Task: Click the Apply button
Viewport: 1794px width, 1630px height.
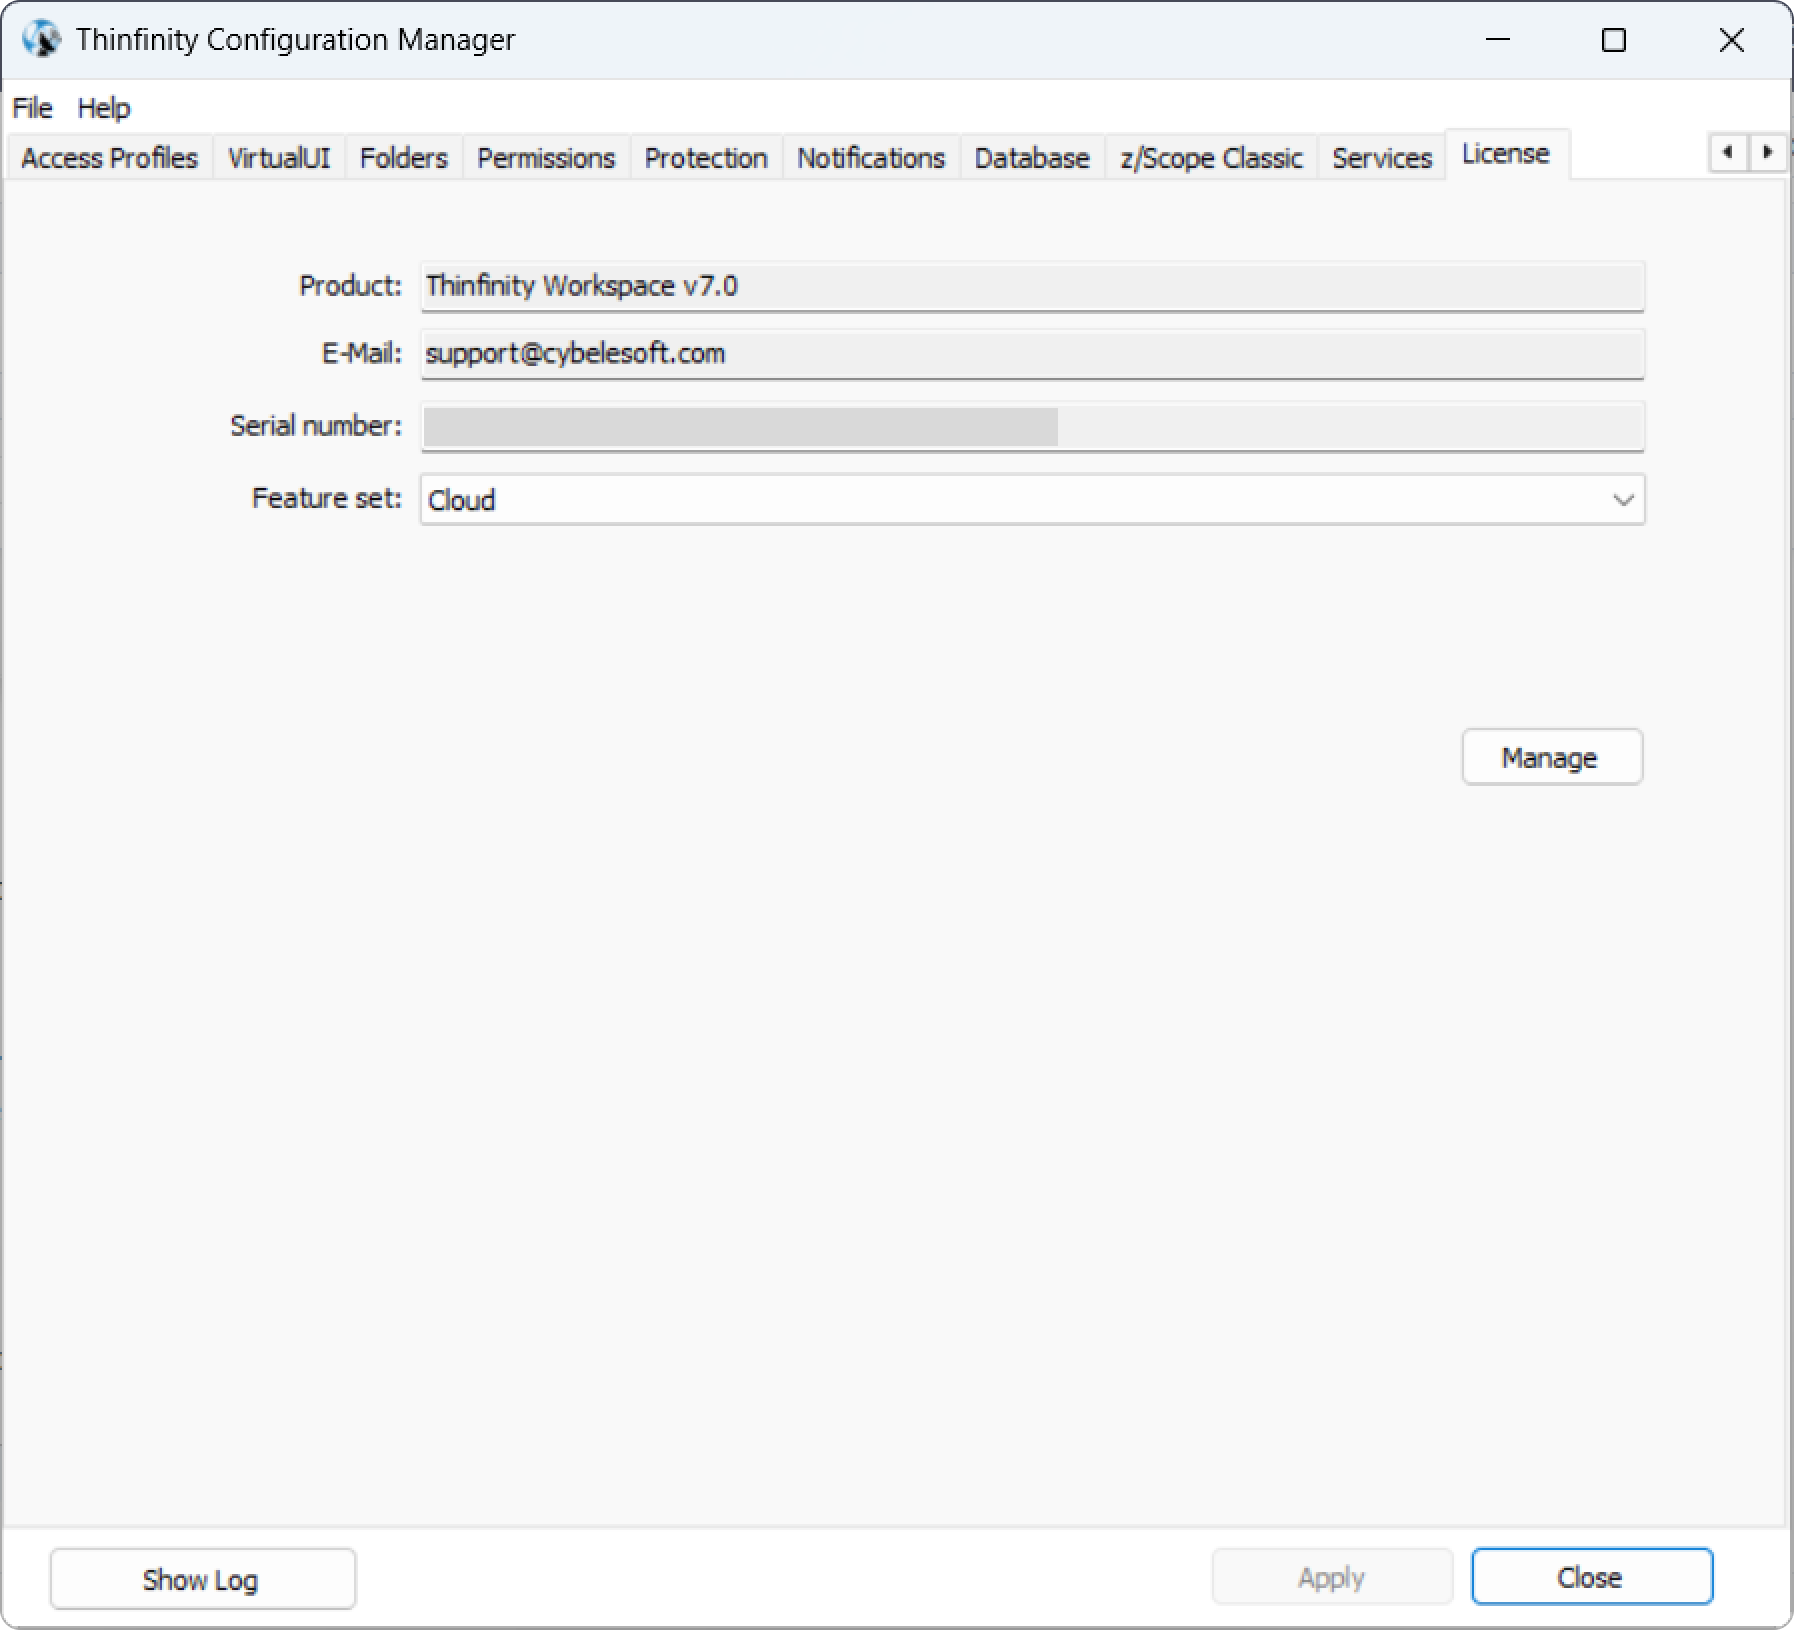Action: pos(1332,1577)
